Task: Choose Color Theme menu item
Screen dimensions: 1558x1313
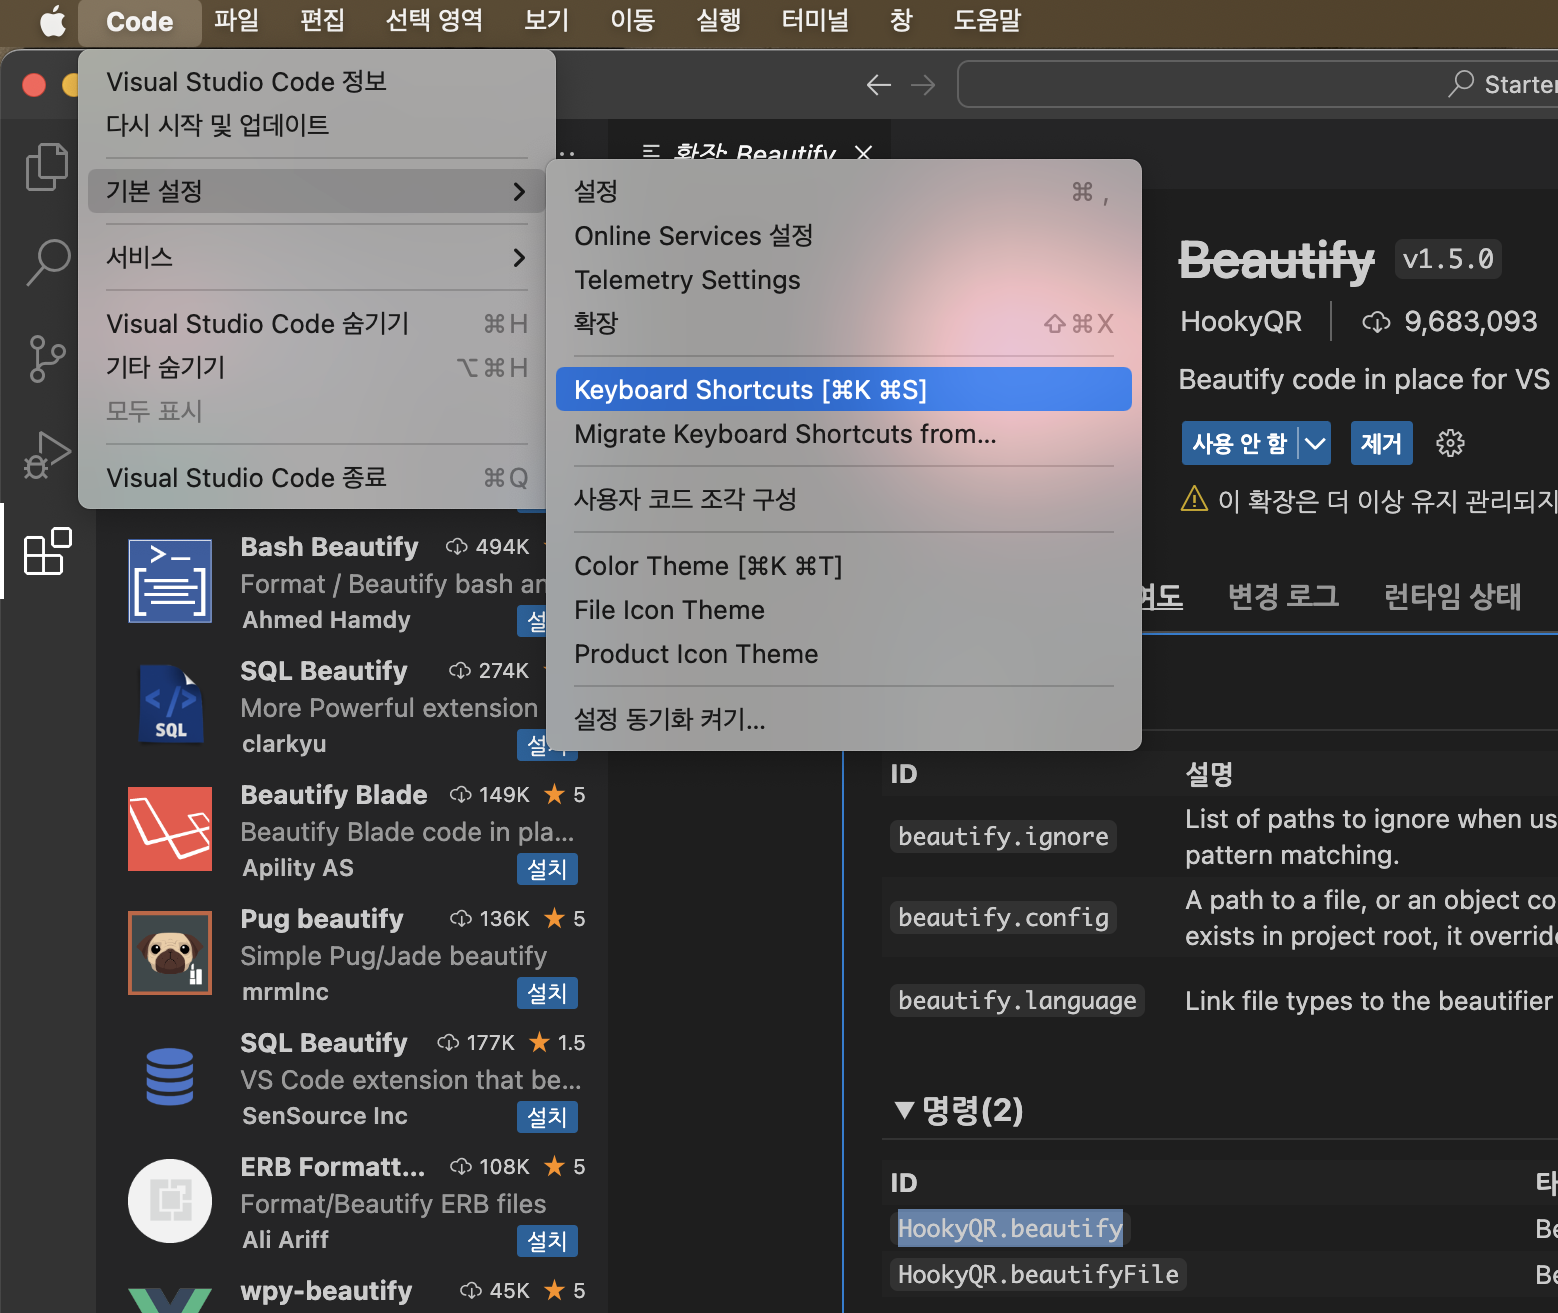Action: (844, 566)
